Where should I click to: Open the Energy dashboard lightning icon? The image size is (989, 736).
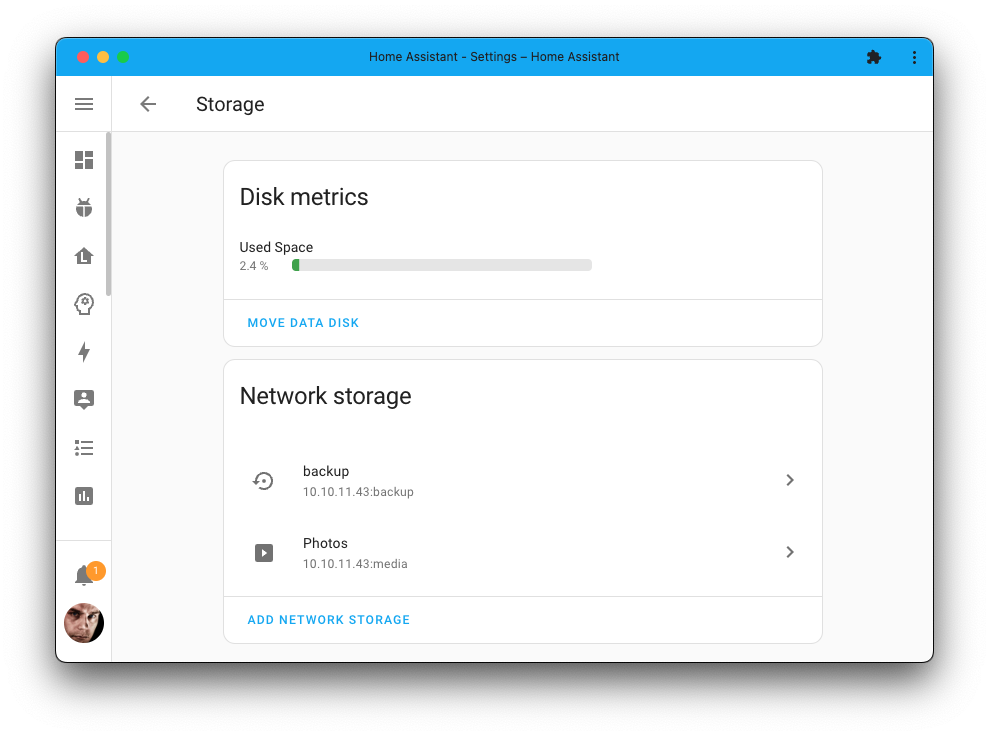[84, 352]
